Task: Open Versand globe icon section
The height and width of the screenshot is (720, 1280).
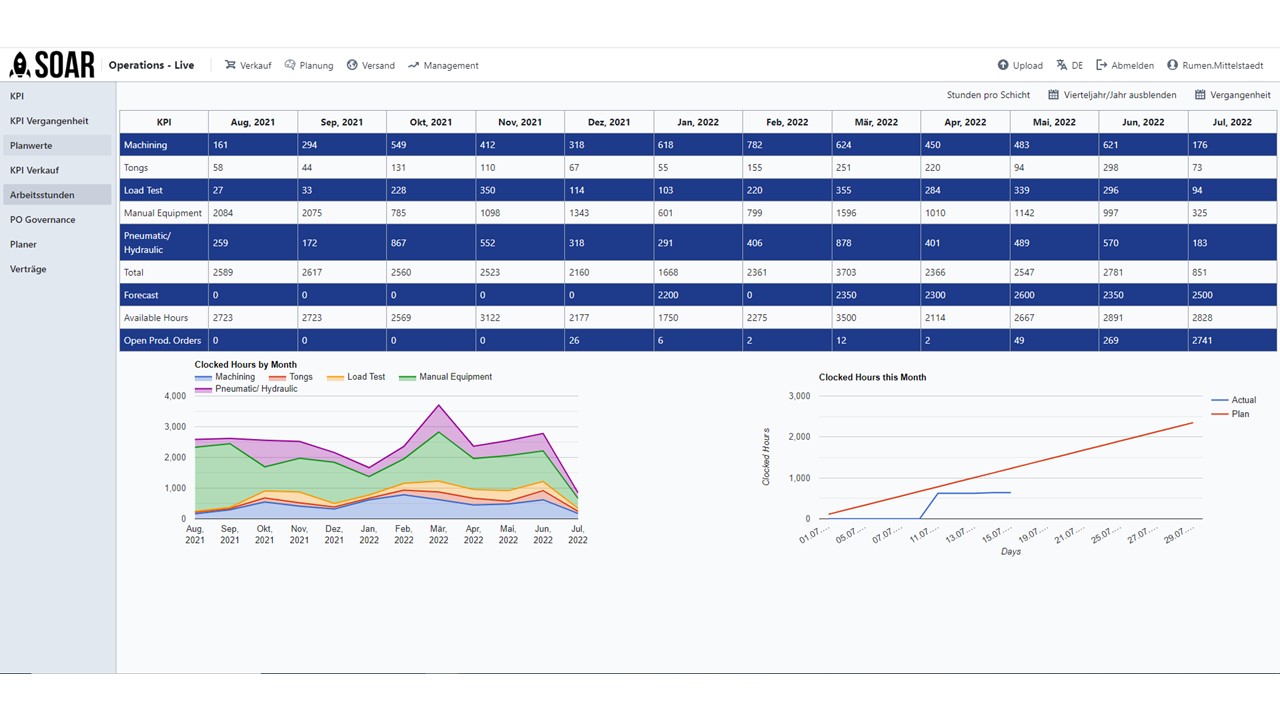Action: pos(352,65)
